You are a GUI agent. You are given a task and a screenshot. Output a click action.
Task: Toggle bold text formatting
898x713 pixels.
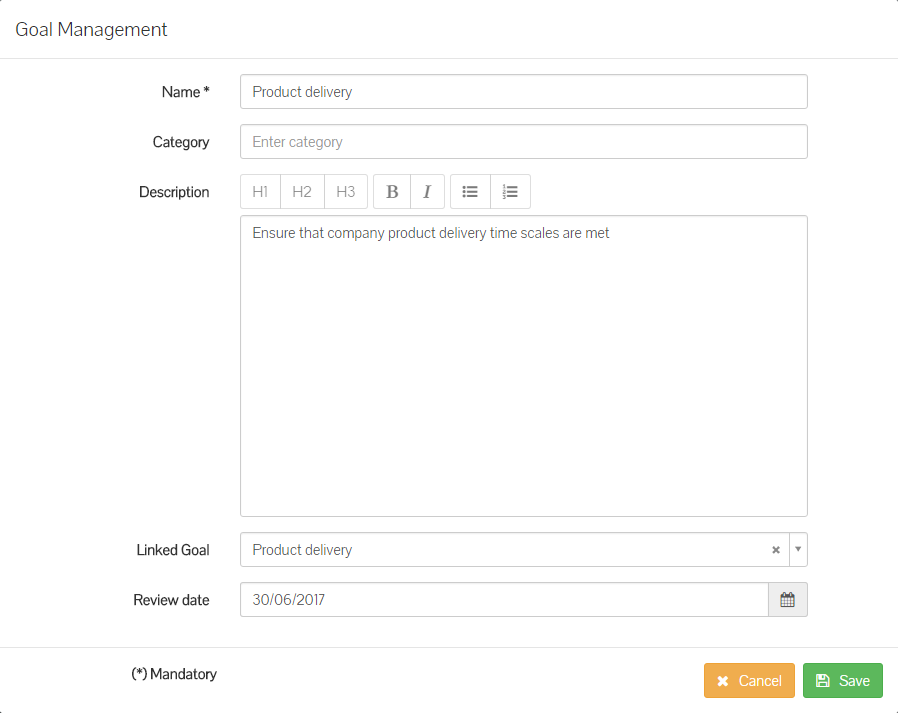click(392, 192)
